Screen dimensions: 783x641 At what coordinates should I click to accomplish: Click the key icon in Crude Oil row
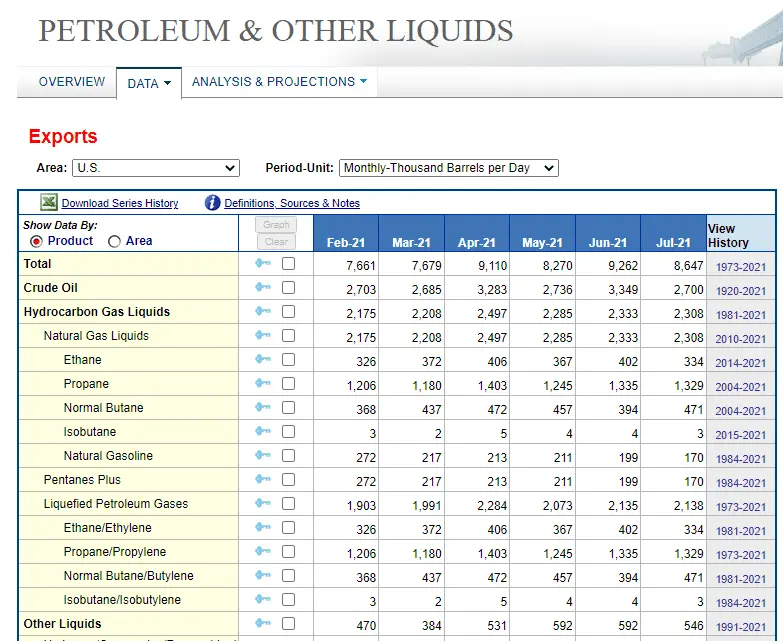coord(263,287)
